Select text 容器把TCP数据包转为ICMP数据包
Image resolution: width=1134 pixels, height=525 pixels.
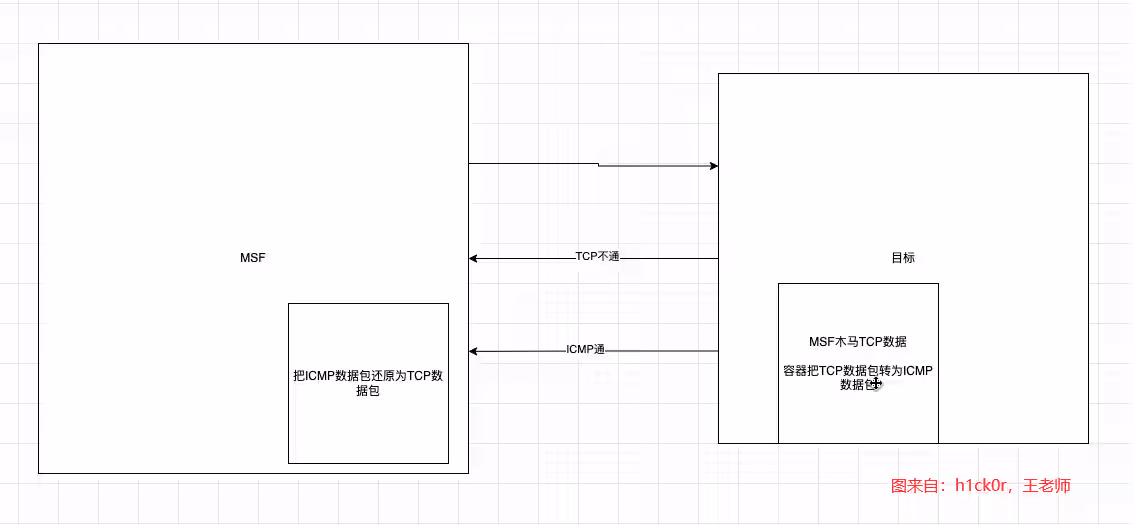[x=857, y=377]
